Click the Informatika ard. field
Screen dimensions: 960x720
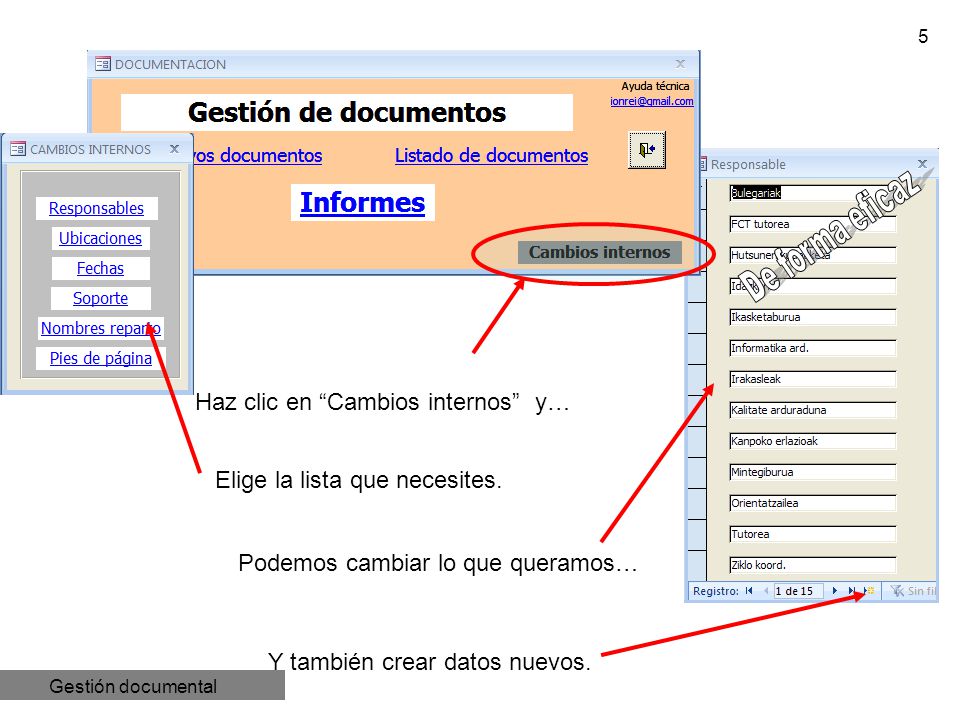pyautogui.click(x=813, y=348)
